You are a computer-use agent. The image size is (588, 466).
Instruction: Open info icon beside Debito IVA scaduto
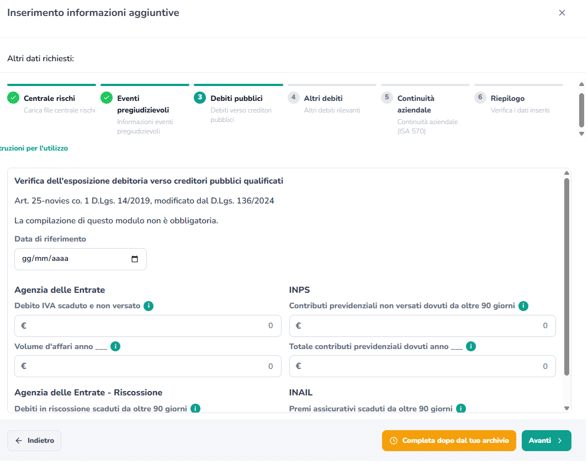click(148, 306)
